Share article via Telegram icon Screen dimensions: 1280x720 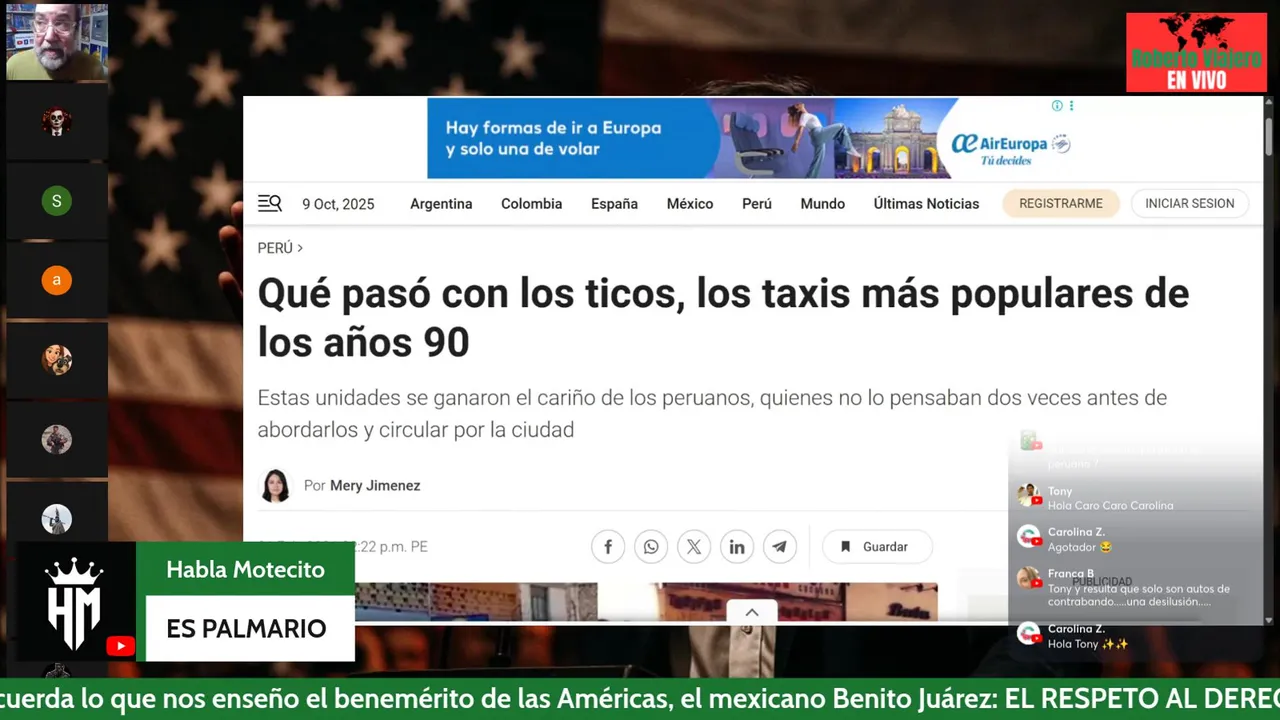(780, 547)
